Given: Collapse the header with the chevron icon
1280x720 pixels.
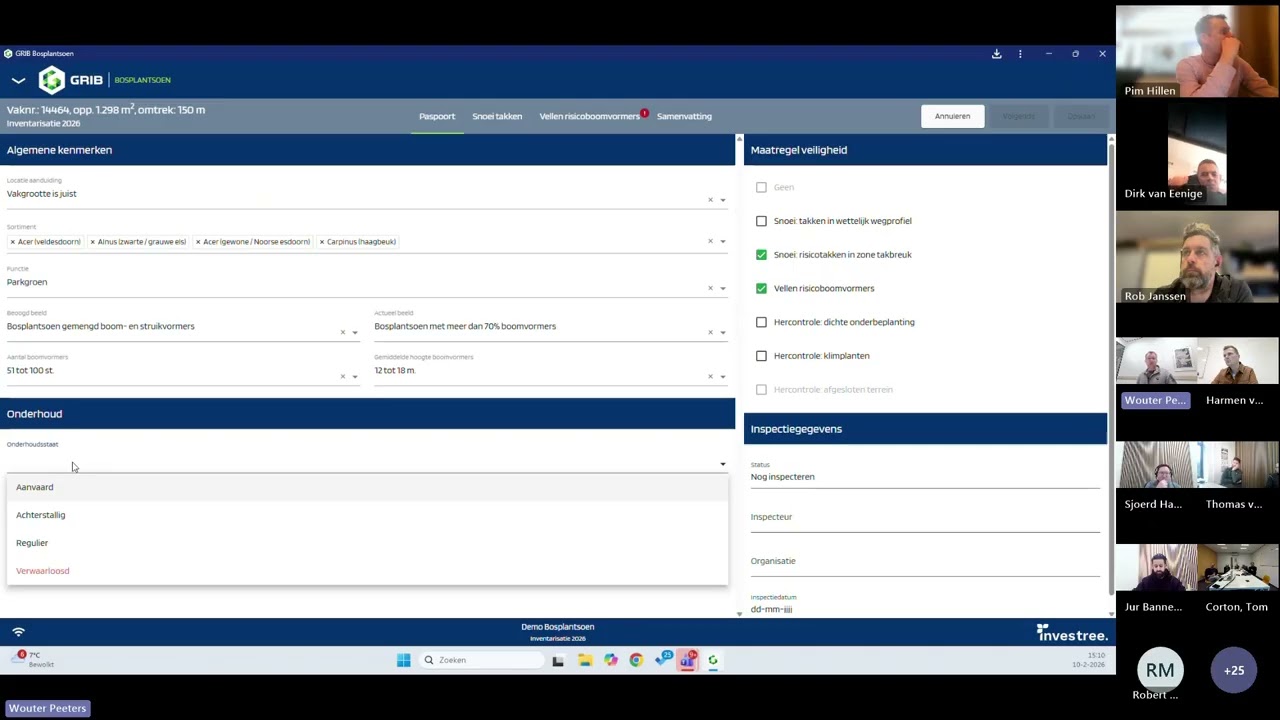Looking at the screenshot, I should (x=18, y=80).
